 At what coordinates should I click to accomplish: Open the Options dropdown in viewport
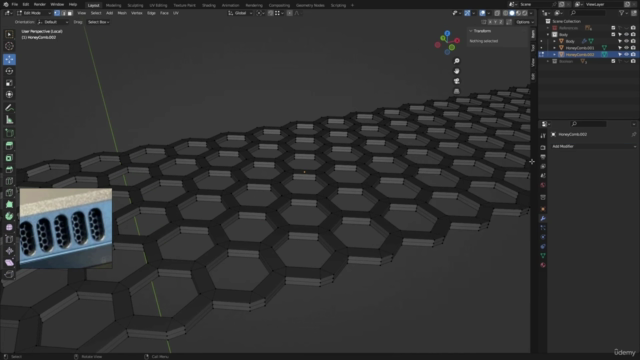point(524,22)
